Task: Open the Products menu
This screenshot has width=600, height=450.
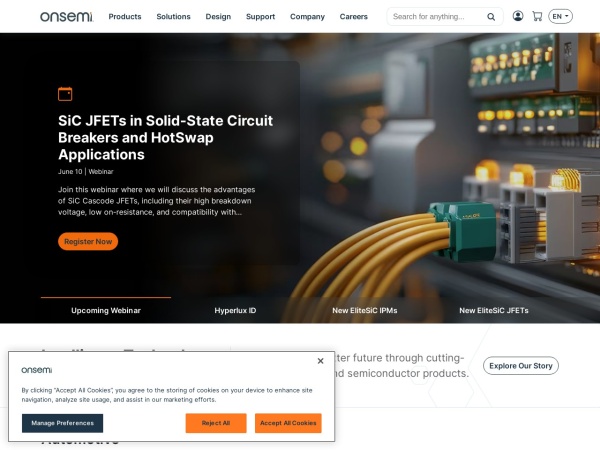Action: [125, 16]
